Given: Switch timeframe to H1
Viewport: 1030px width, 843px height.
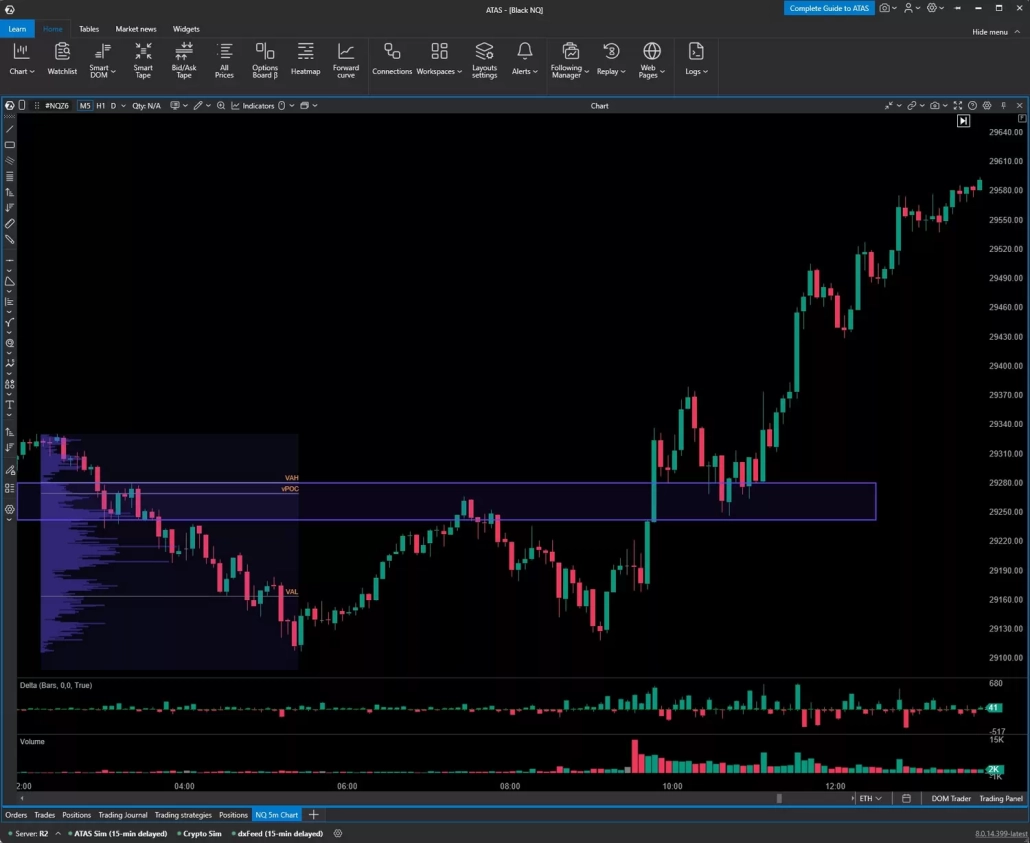Looking at the screenshot, I should click(x=101, y=105).
